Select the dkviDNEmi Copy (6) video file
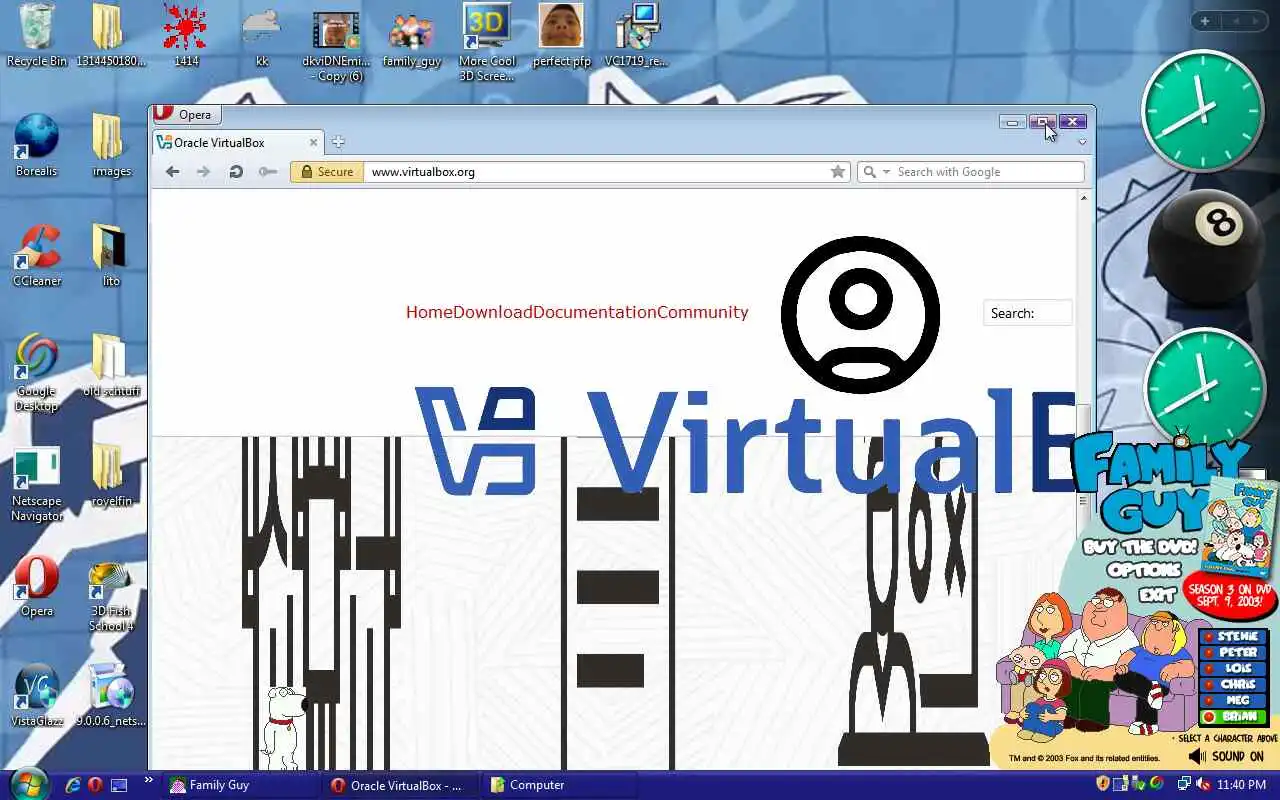This screenshot has width=1280, height=800. pos(336,45)
